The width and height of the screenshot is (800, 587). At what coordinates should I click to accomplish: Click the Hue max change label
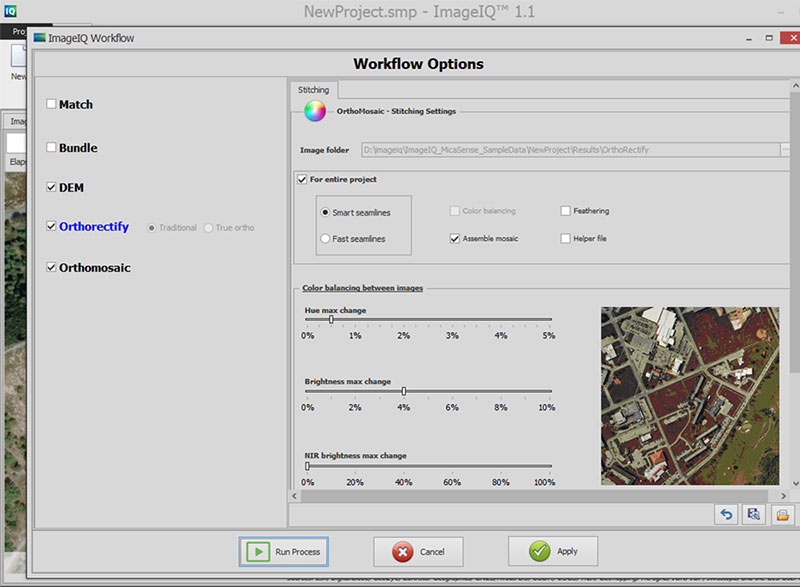335,310
